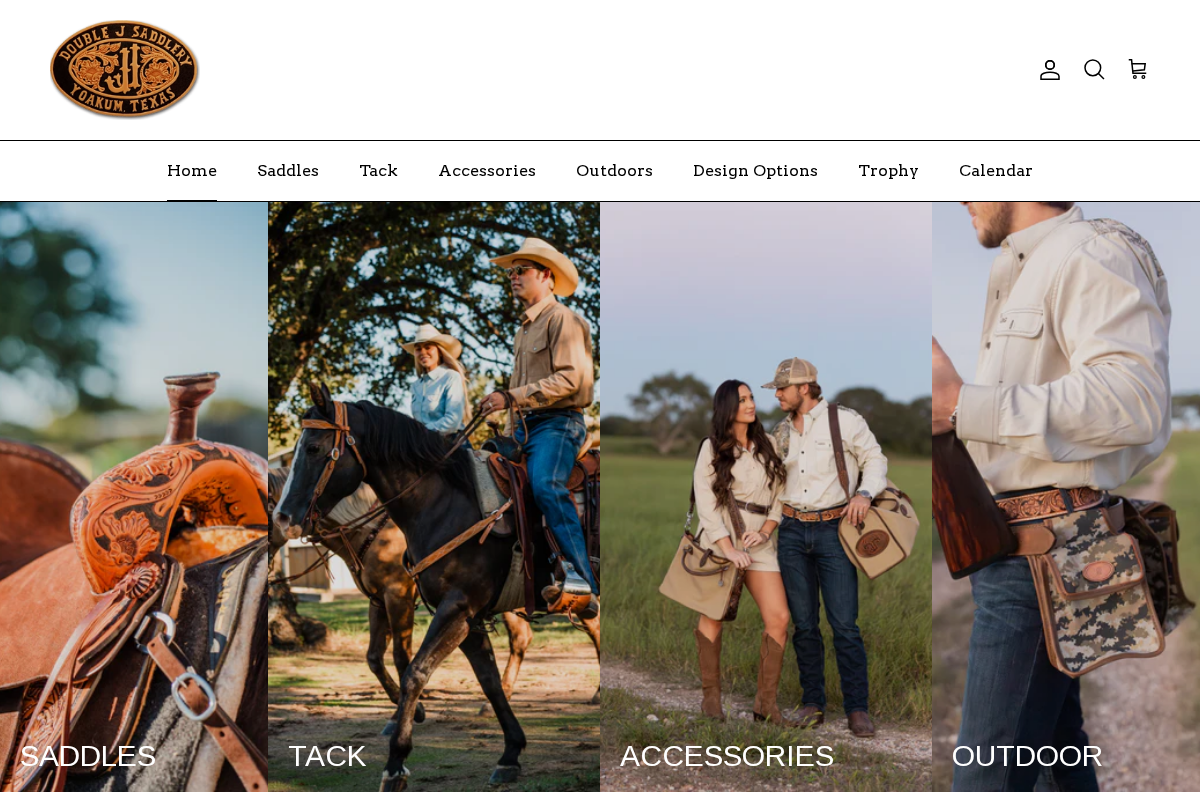Open the account icon in the header
This screenshot has width=1200, height=800.
1048,69
